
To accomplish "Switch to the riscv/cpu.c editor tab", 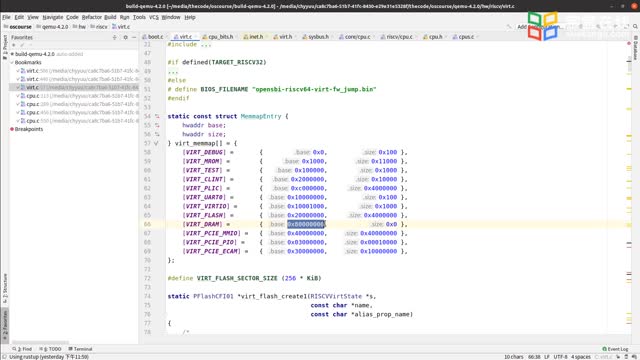I will coord(399,37).
